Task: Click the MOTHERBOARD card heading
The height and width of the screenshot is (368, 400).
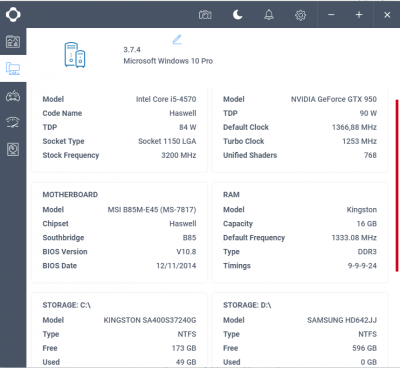Action: [70, 195]
